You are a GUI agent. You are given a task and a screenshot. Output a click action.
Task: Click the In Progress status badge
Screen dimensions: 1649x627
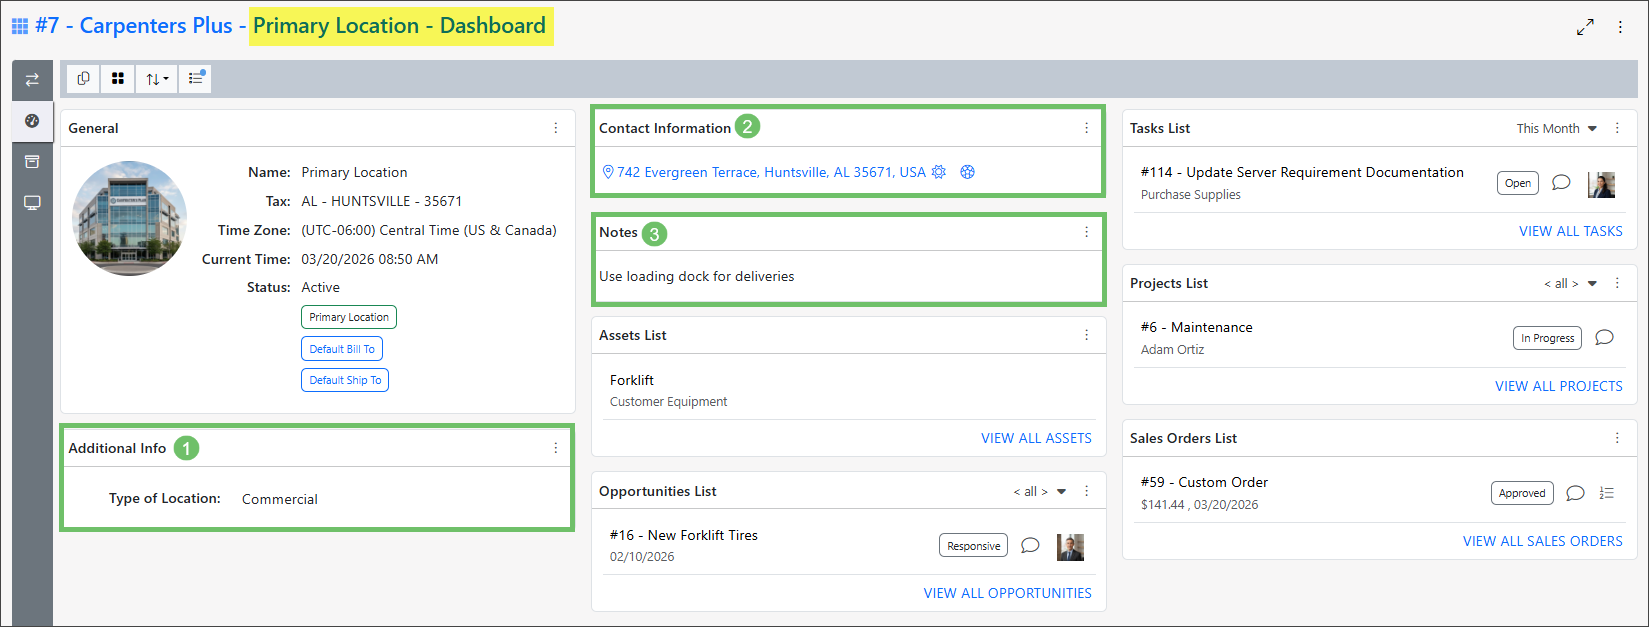[1547, 338]
